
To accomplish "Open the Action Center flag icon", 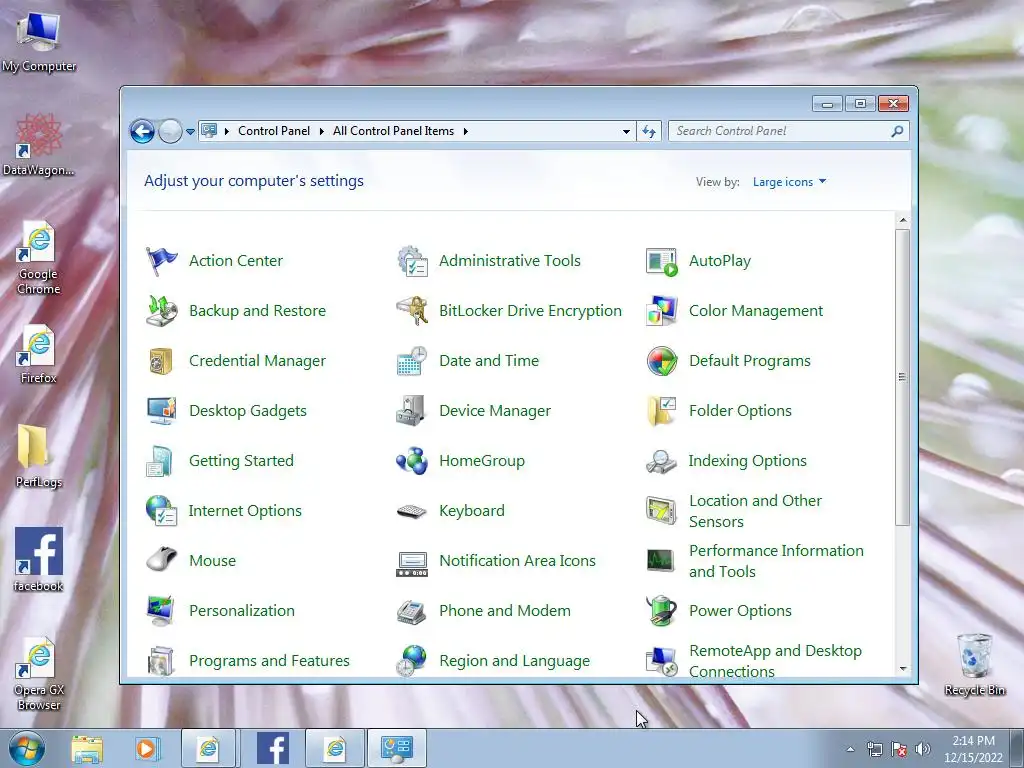I will pyautogui.click(x=161, y=261).
